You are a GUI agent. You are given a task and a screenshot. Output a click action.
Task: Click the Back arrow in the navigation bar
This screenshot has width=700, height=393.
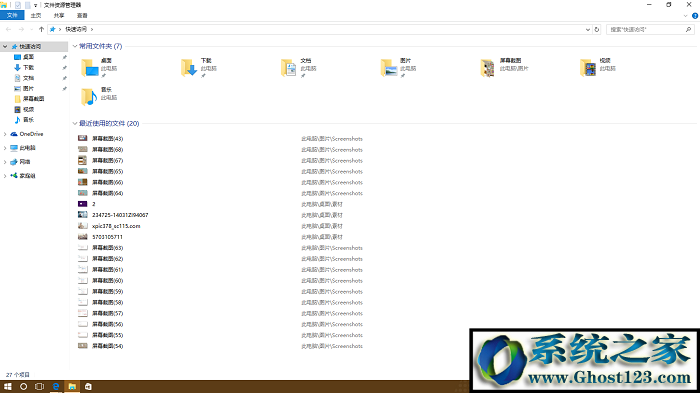8,29
